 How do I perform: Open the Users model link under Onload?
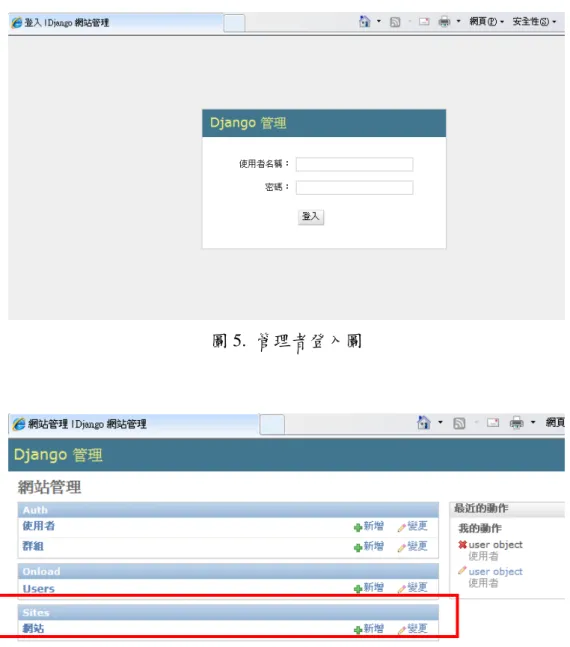tap(38, 589)
